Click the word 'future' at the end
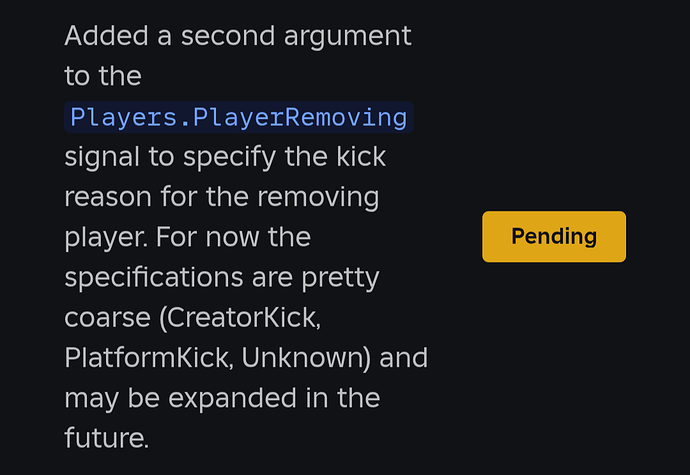Screen dimensions: 690x475 [104, 437]
